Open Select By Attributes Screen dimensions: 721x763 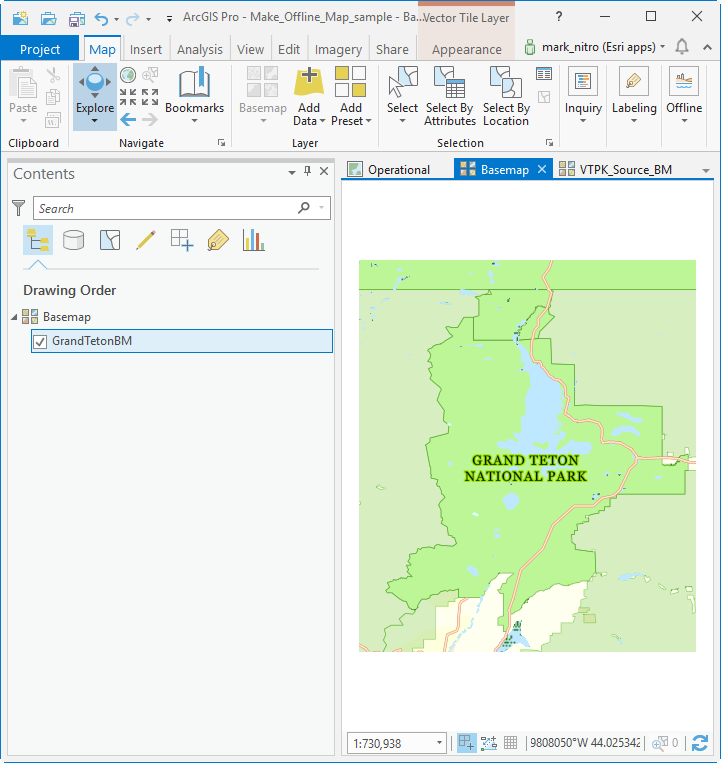click(x=450, y=96)
